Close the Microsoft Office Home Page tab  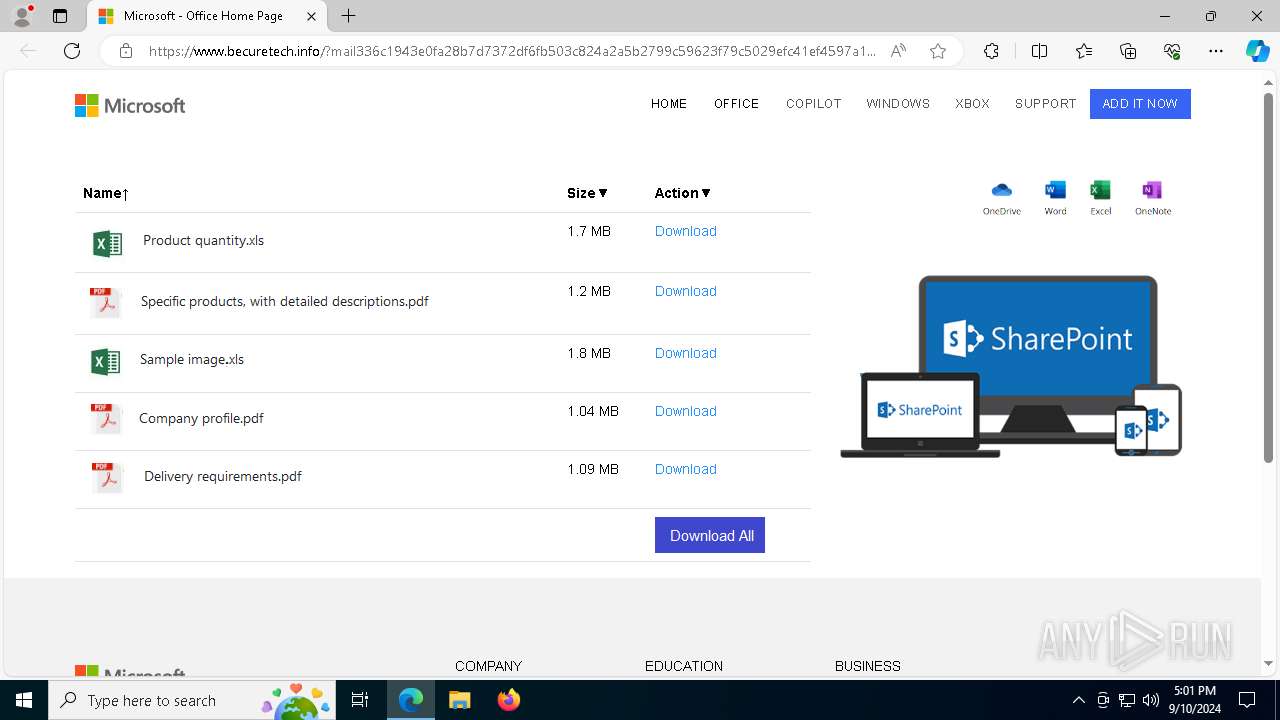pos(312,16)
